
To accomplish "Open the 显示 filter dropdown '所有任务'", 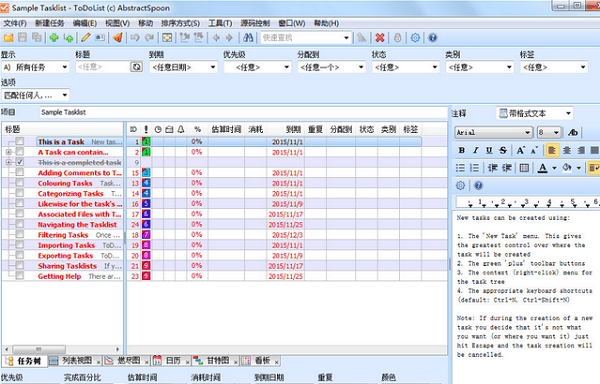I will [35, 67].
